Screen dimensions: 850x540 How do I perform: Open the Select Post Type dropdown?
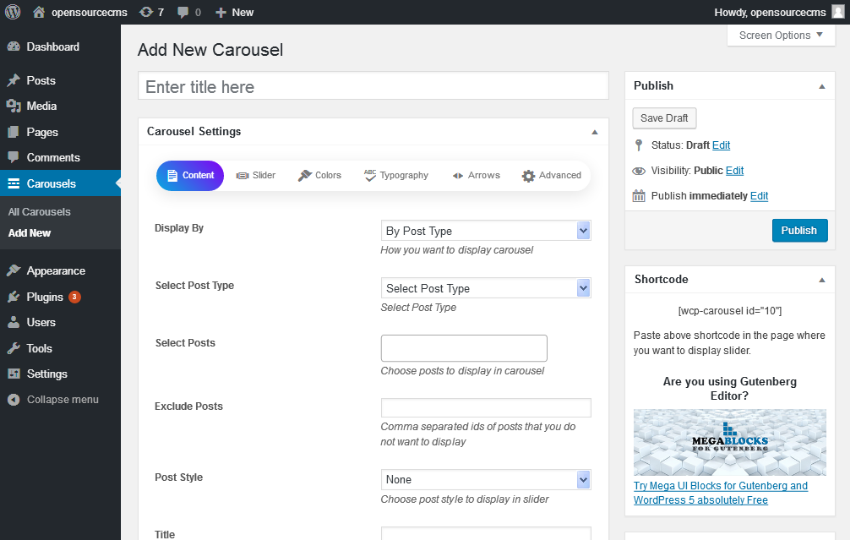[486, 288]
